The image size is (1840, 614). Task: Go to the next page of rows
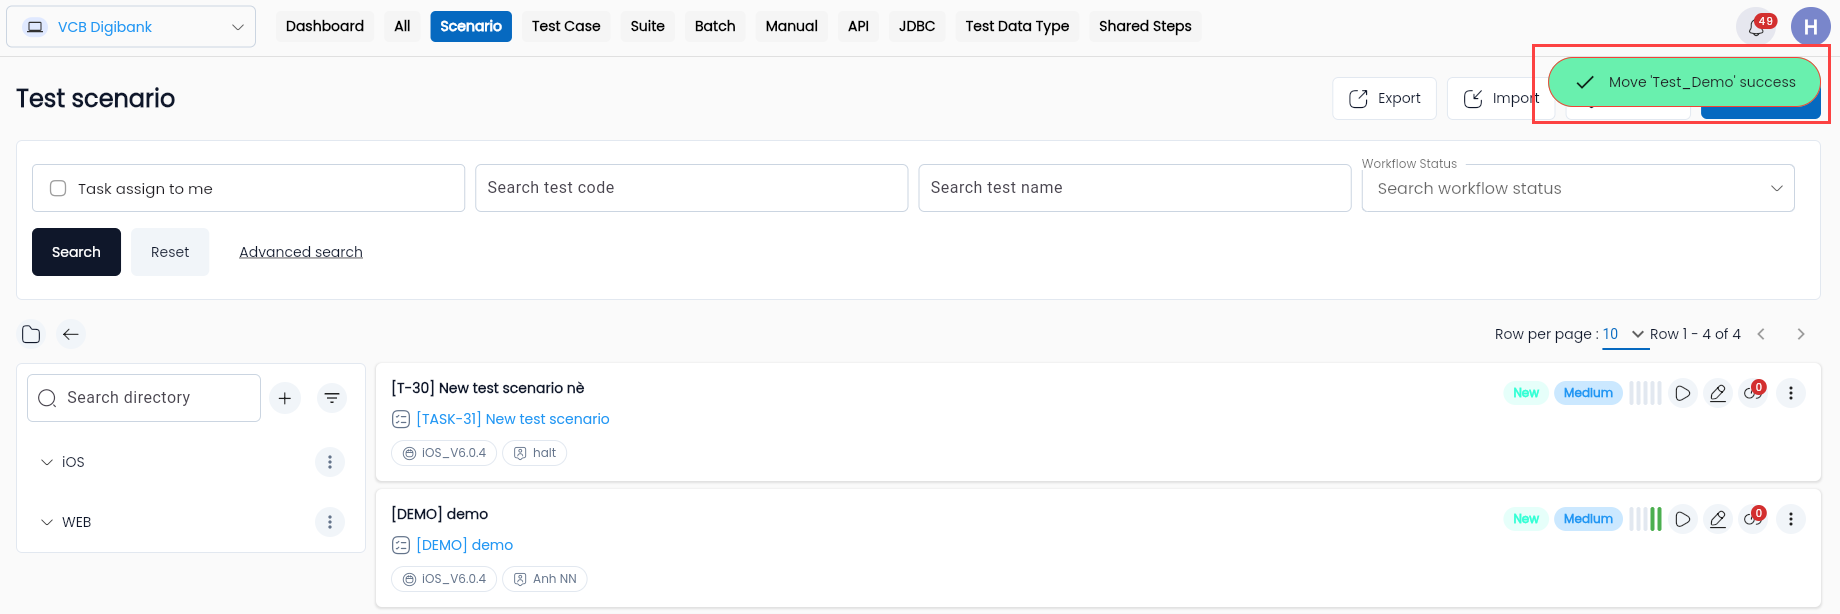click(1801, 334)
